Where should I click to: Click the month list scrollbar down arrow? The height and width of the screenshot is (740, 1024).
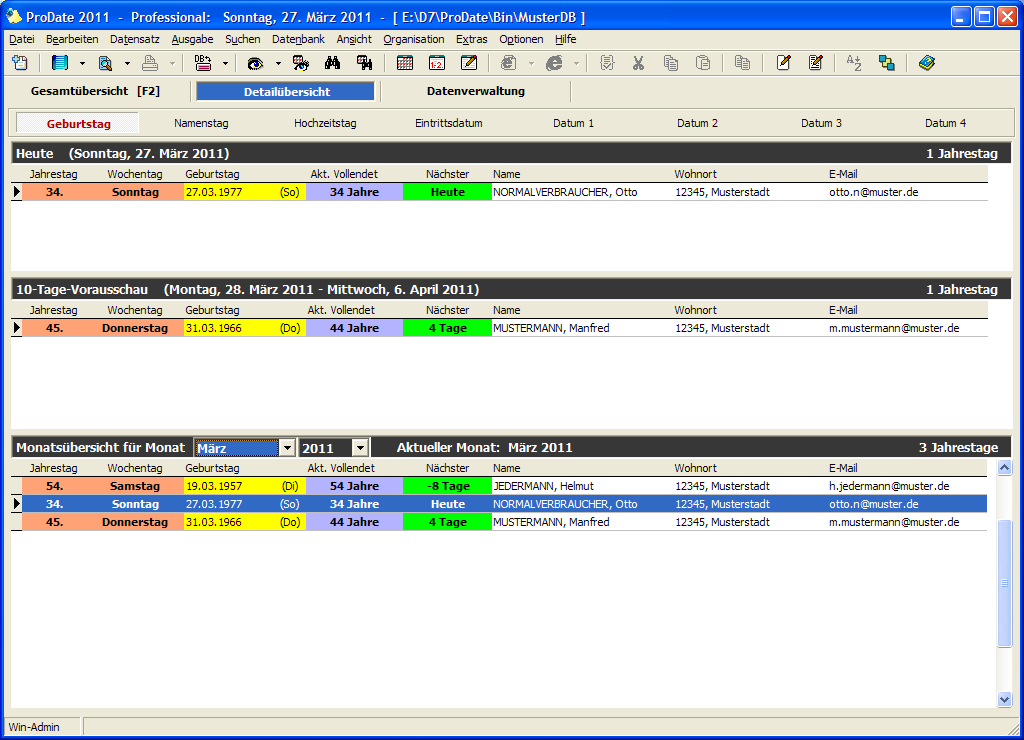pyautogui.click(x=1005, y=700)
